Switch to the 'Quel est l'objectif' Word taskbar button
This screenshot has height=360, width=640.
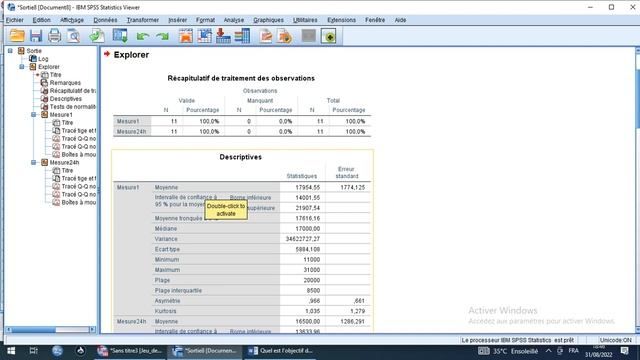(281, 351)
